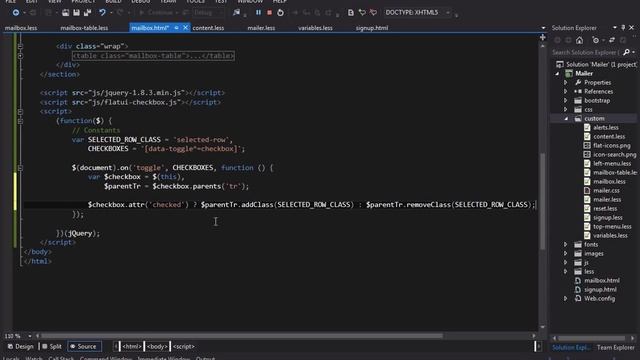Screen dimensions: 640x360
Task: Click the editor split-window handle icon
Action: (542, 38)
